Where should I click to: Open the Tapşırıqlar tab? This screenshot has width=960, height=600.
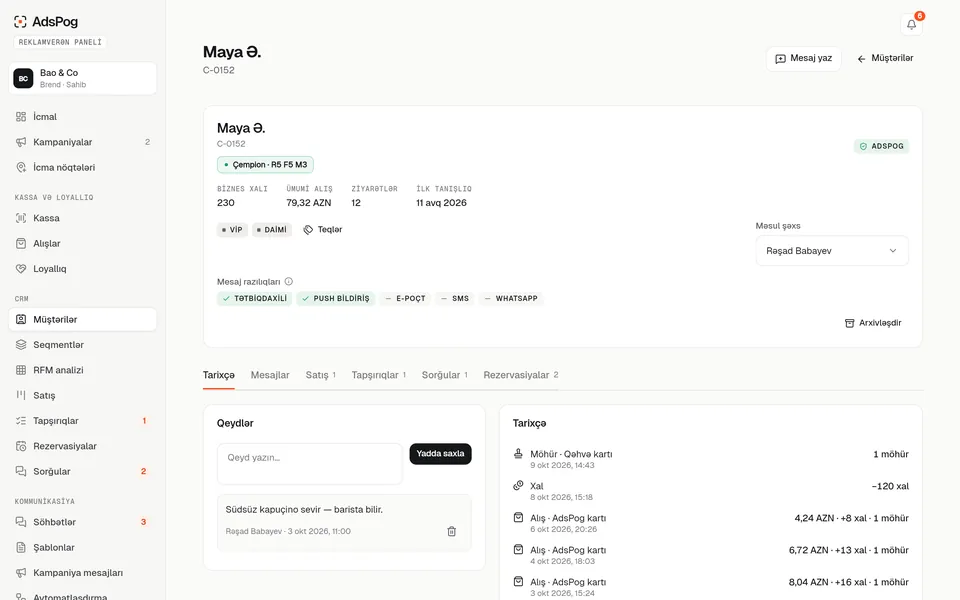click(378, 375)
